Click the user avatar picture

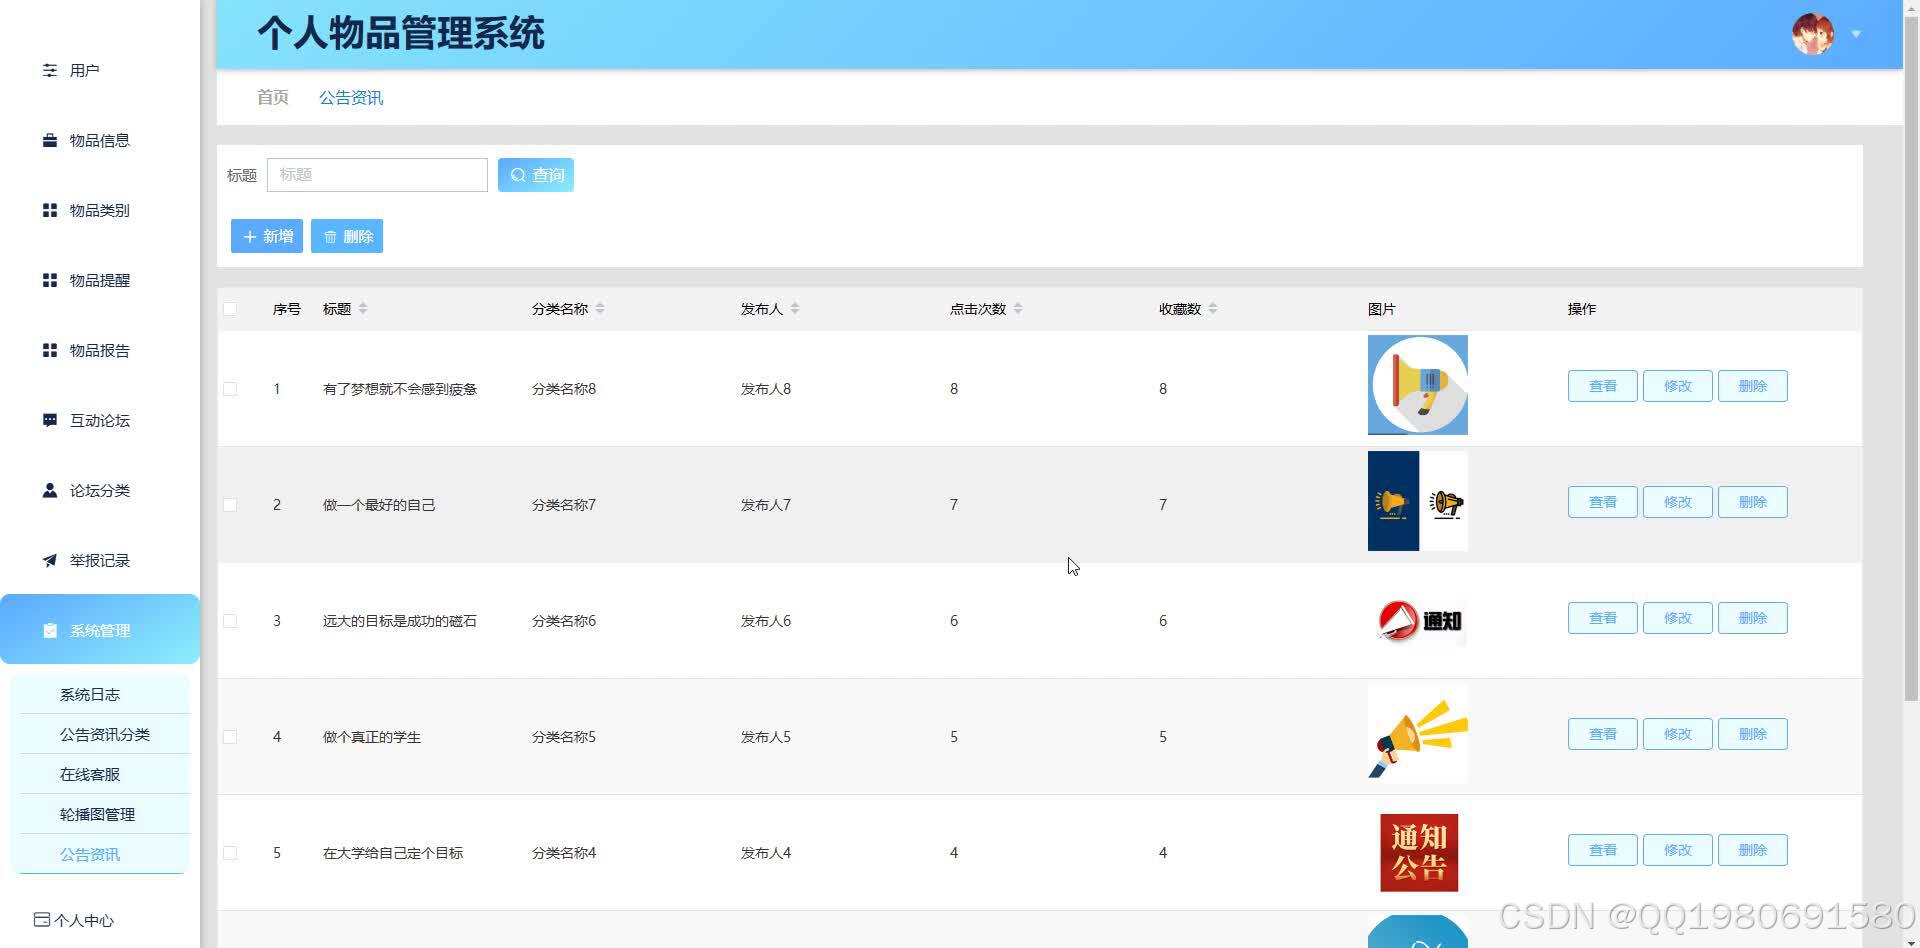click(x=1812, y=34)
